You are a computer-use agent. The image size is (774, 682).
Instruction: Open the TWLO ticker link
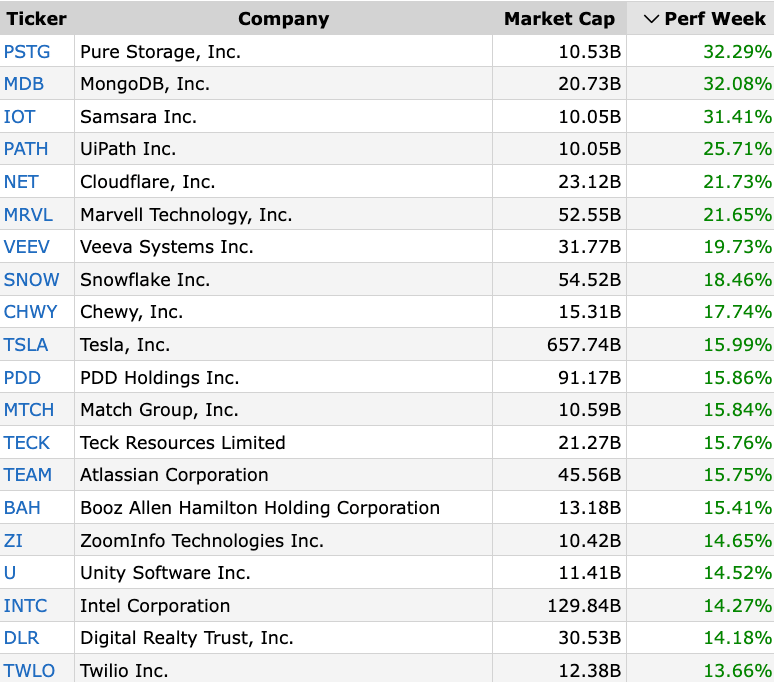click(x=29, y=671)
